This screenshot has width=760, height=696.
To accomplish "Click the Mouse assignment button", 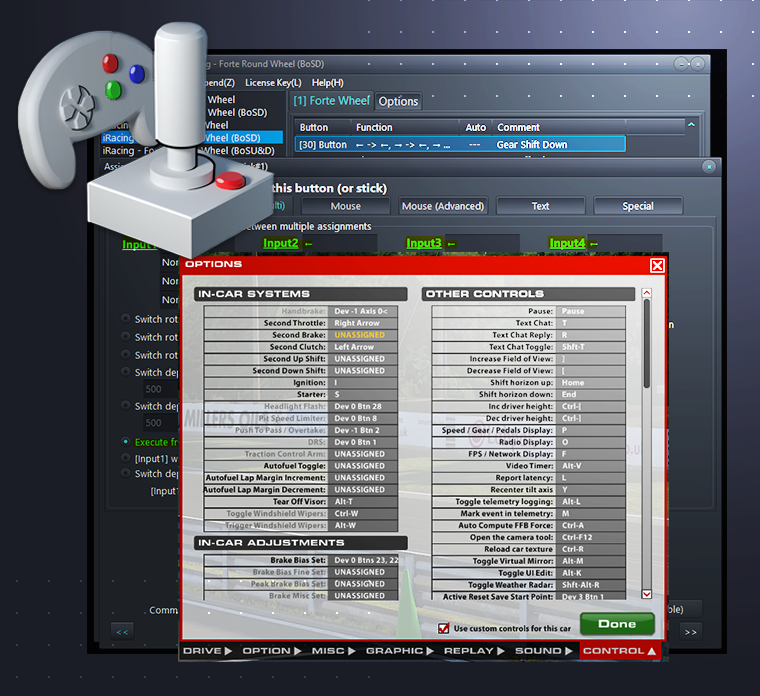I will [x=346, y=206].
